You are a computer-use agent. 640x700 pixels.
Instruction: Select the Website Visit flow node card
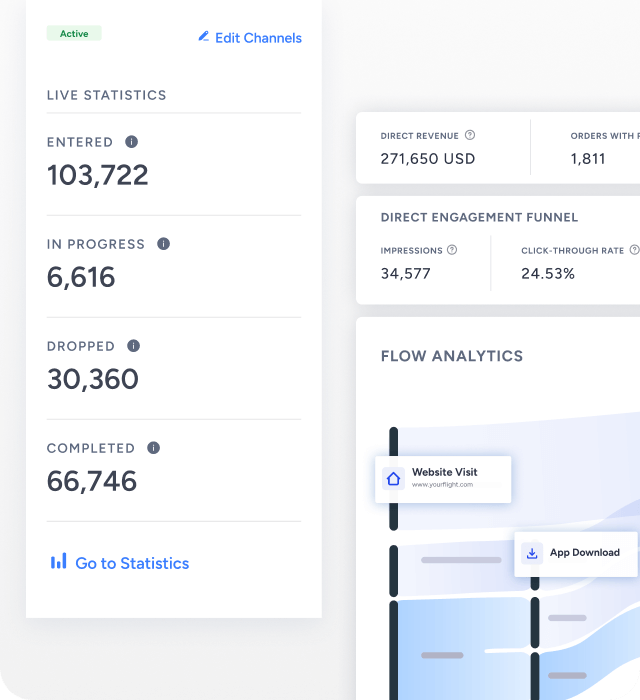pyautogui.click(x=445, y=479)
